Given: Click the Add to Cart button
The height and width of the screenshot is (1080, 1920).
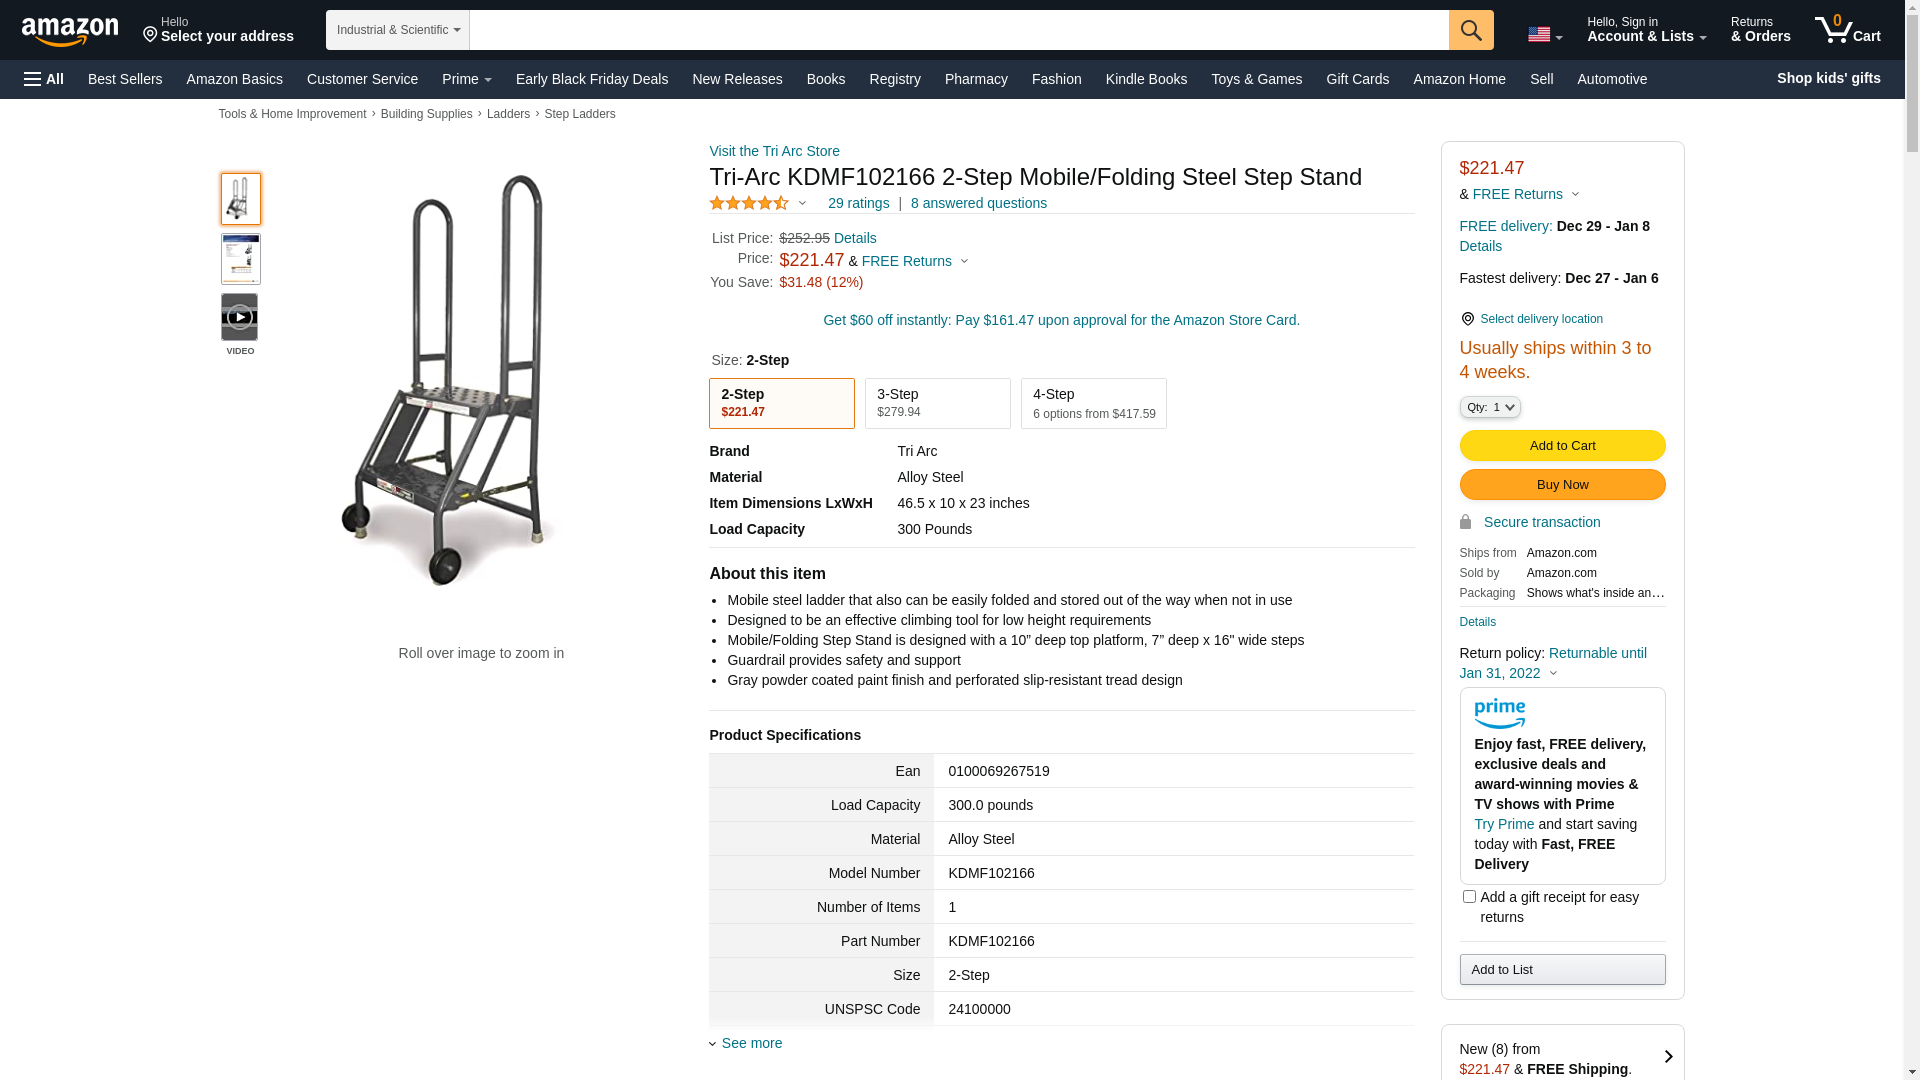Looking at the screenshot, I should (x=1562, y=445).
